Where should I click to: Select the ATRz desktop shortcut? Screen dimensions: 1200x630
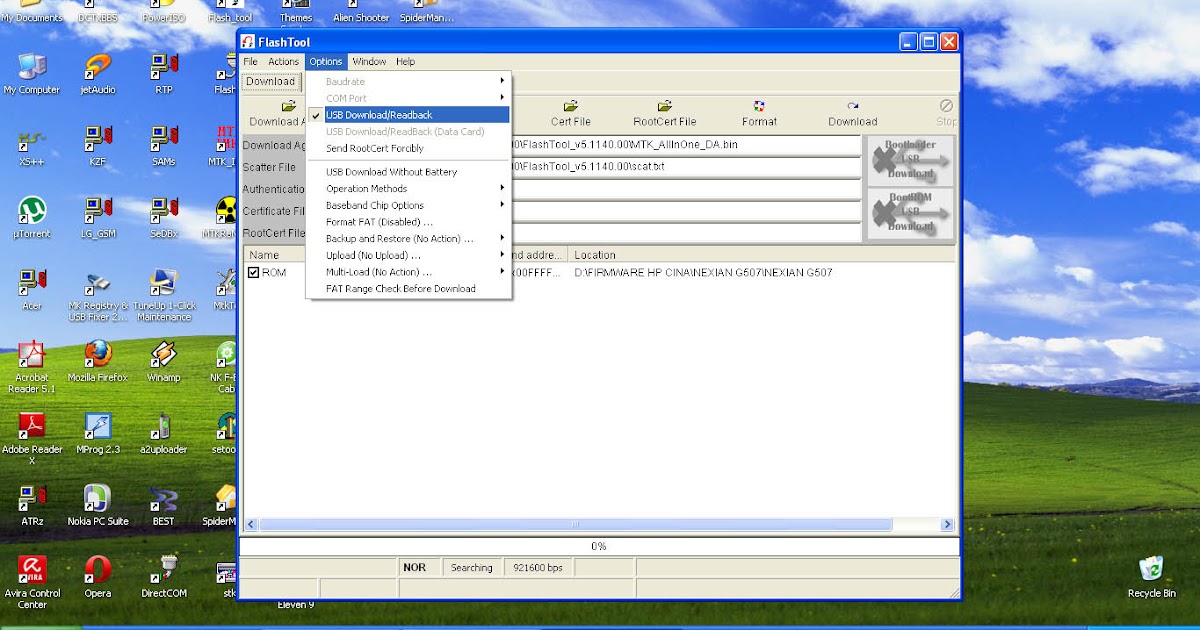click(32, 498)
